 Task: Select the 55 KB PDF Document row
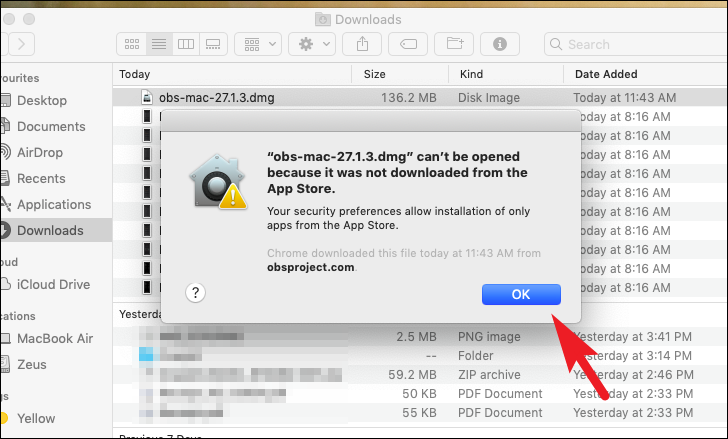click(x=420, y=413)
